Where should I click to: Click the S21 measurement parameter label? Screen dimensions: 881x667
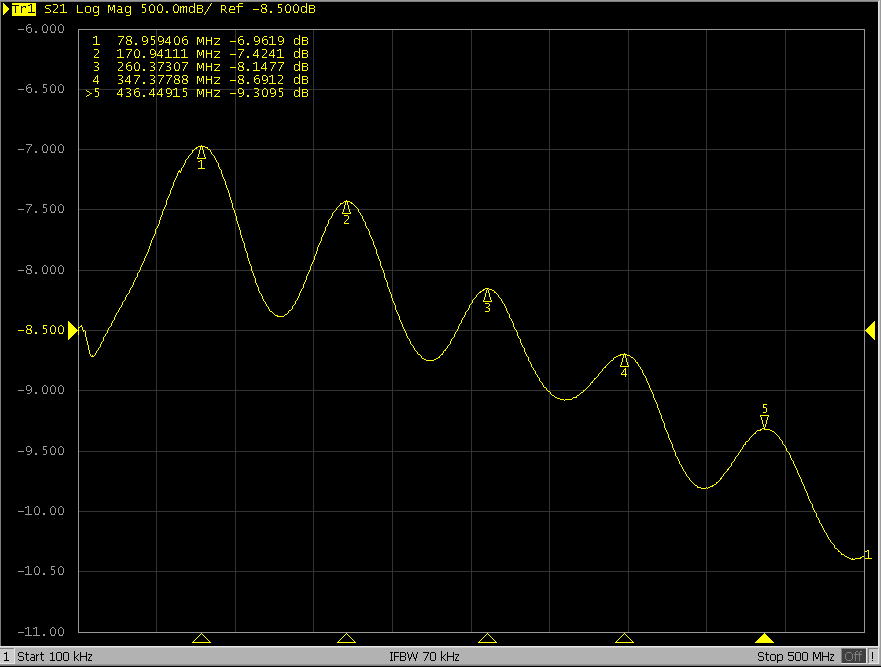(x=56, y=9)
